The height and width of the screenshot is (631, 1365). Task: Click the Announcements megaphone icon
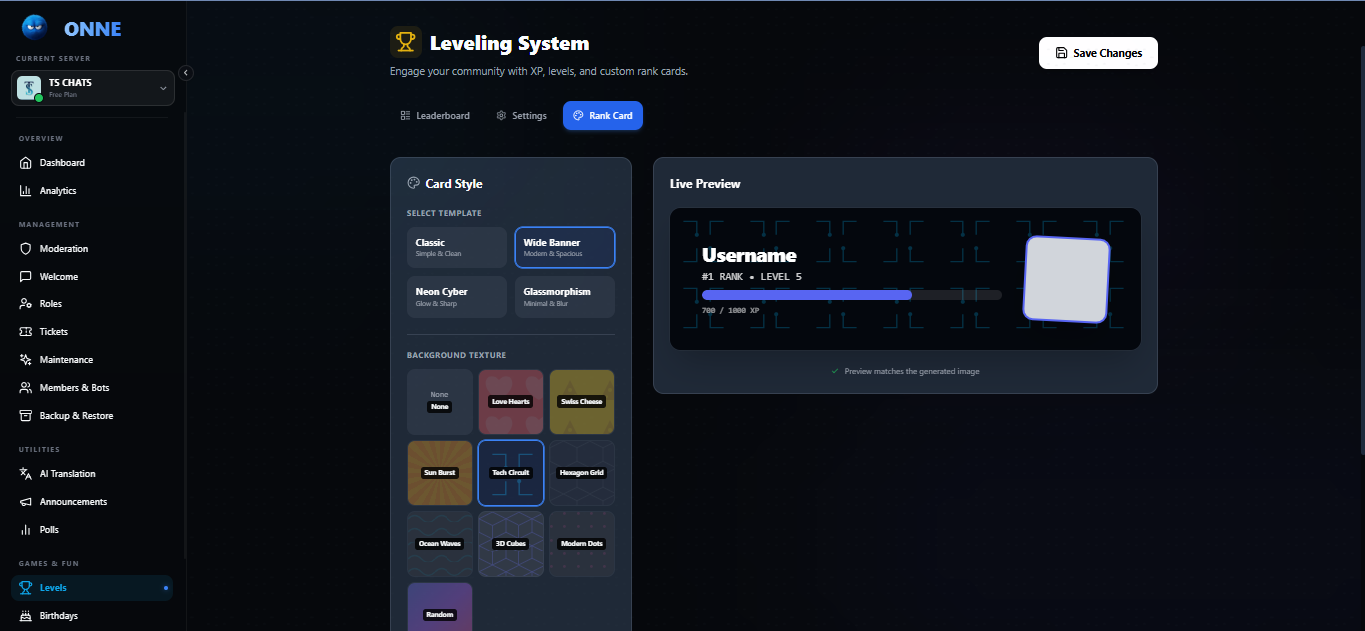[26, 502]
